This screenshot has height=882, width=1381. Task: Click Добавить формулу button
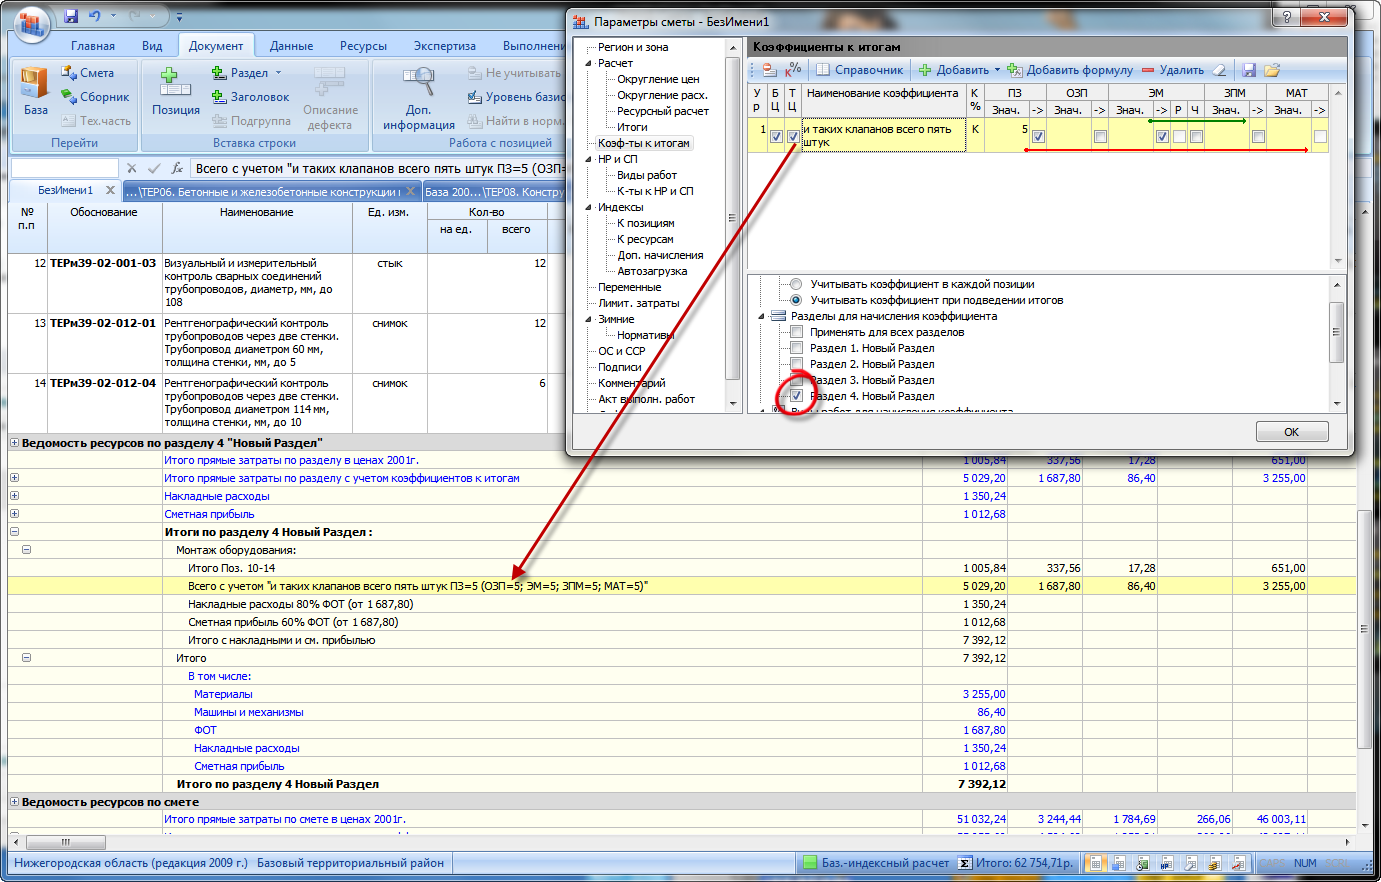[1070, 70]
